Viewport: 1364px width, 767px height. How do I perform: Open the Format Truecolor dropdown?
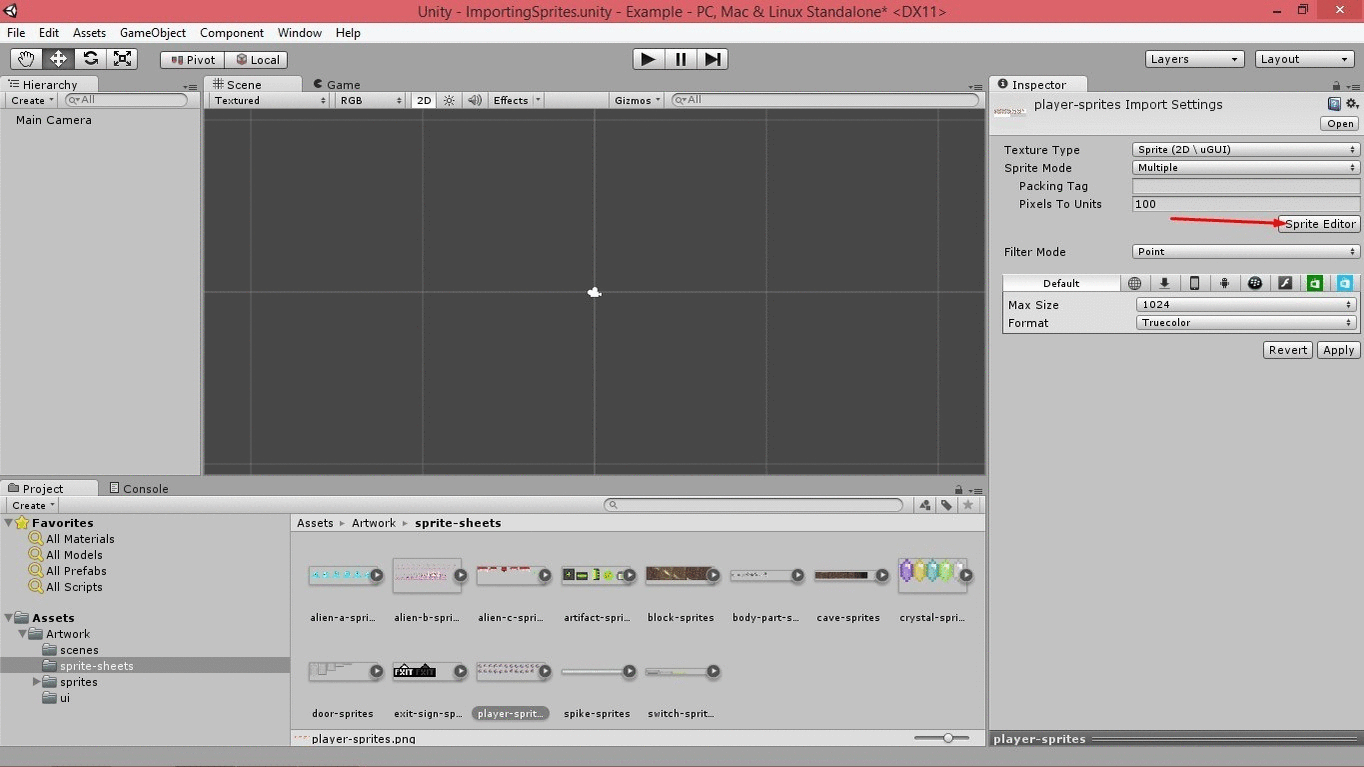[x=1246, y=323]
